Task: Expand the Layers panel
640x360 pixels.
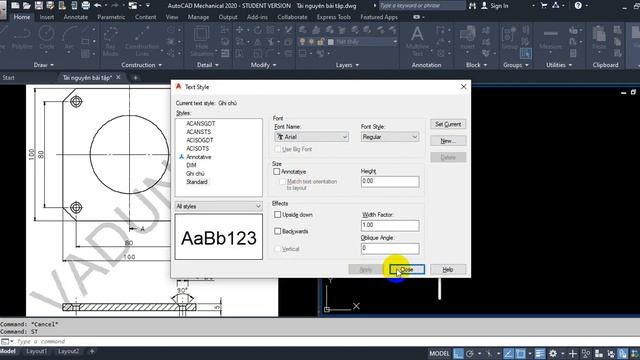Action: click(x=347, y=65)
